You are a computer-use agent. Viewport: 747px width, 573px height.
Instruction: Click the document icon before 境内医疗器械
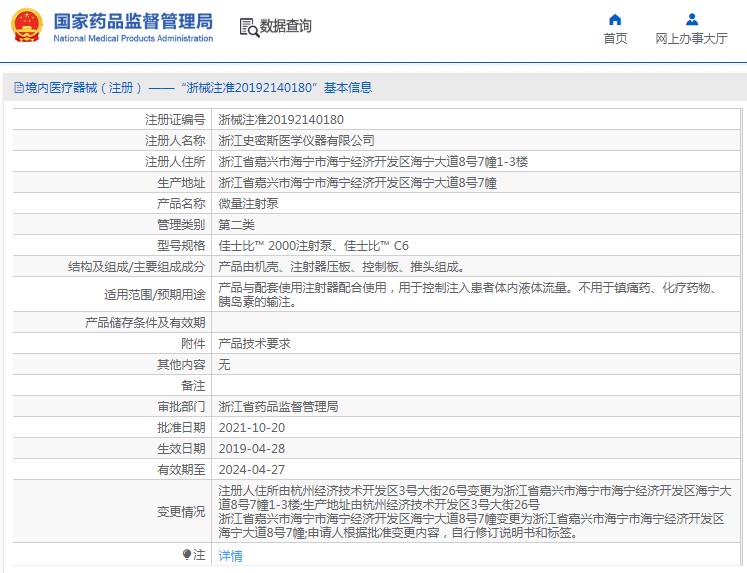[19, 88]
